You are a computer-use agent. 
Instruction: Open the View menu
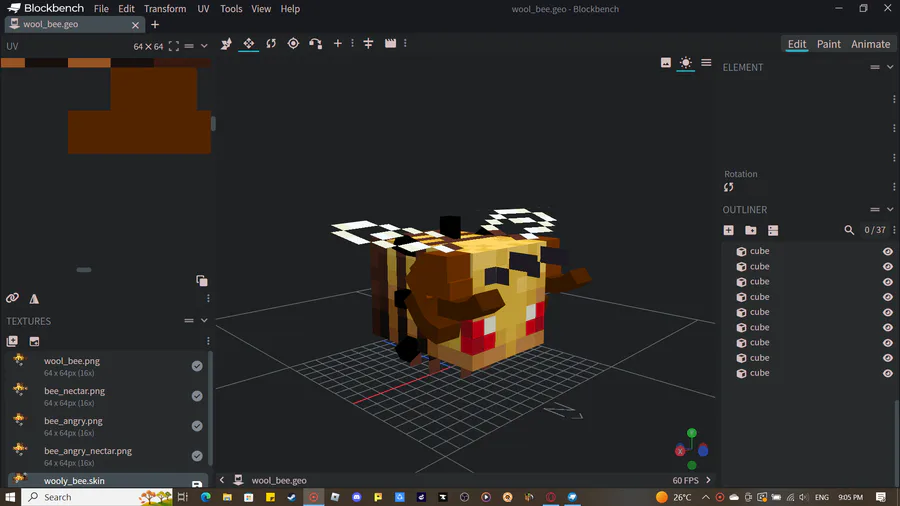click(x=261, y=9)
